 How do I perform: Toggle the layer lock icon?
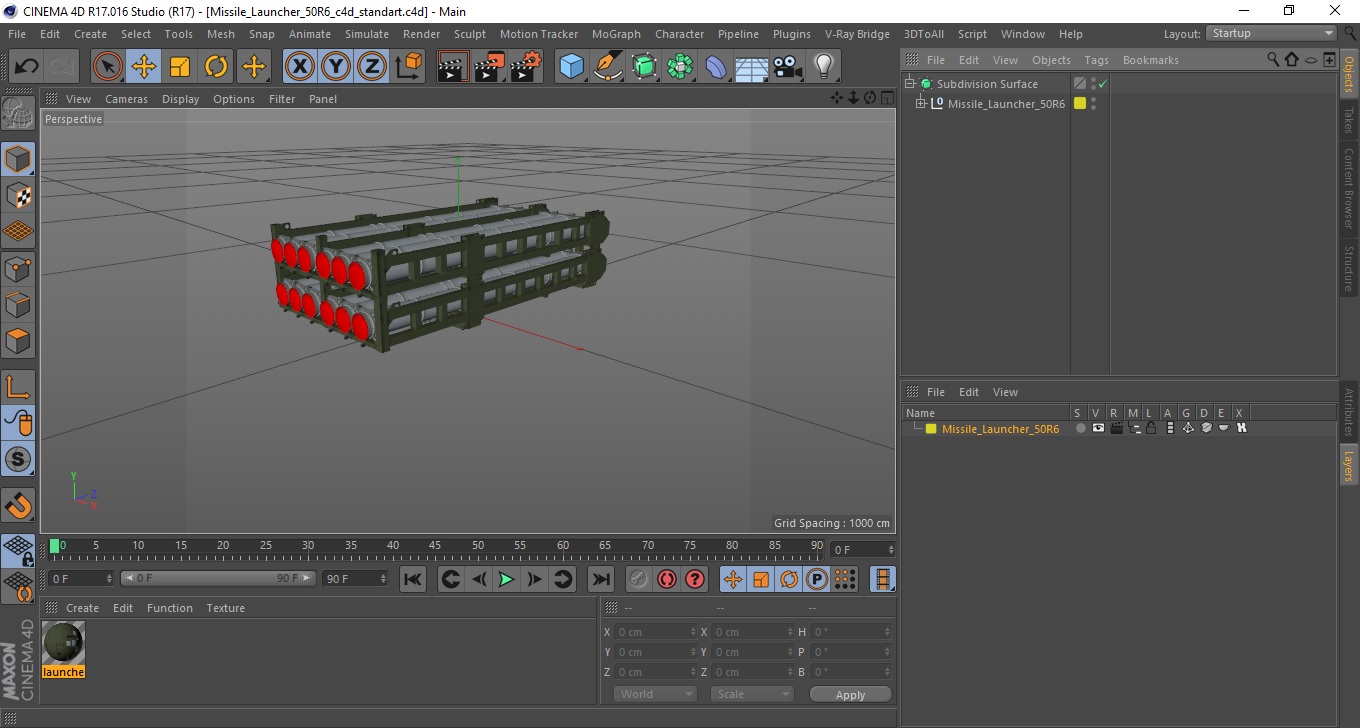(1151, 428)
